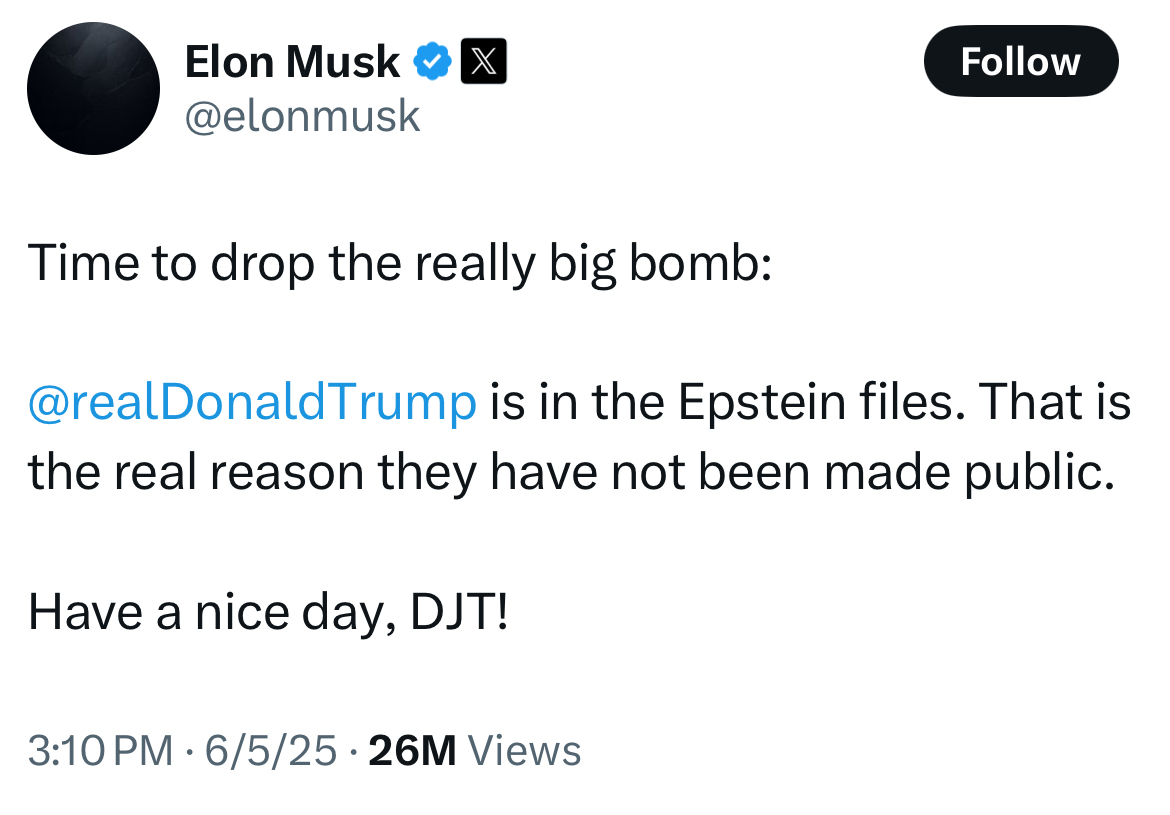Screen dimensions: 1170x815
Task: Click the @elonmusk handle
Action: (x=302, y=117)
